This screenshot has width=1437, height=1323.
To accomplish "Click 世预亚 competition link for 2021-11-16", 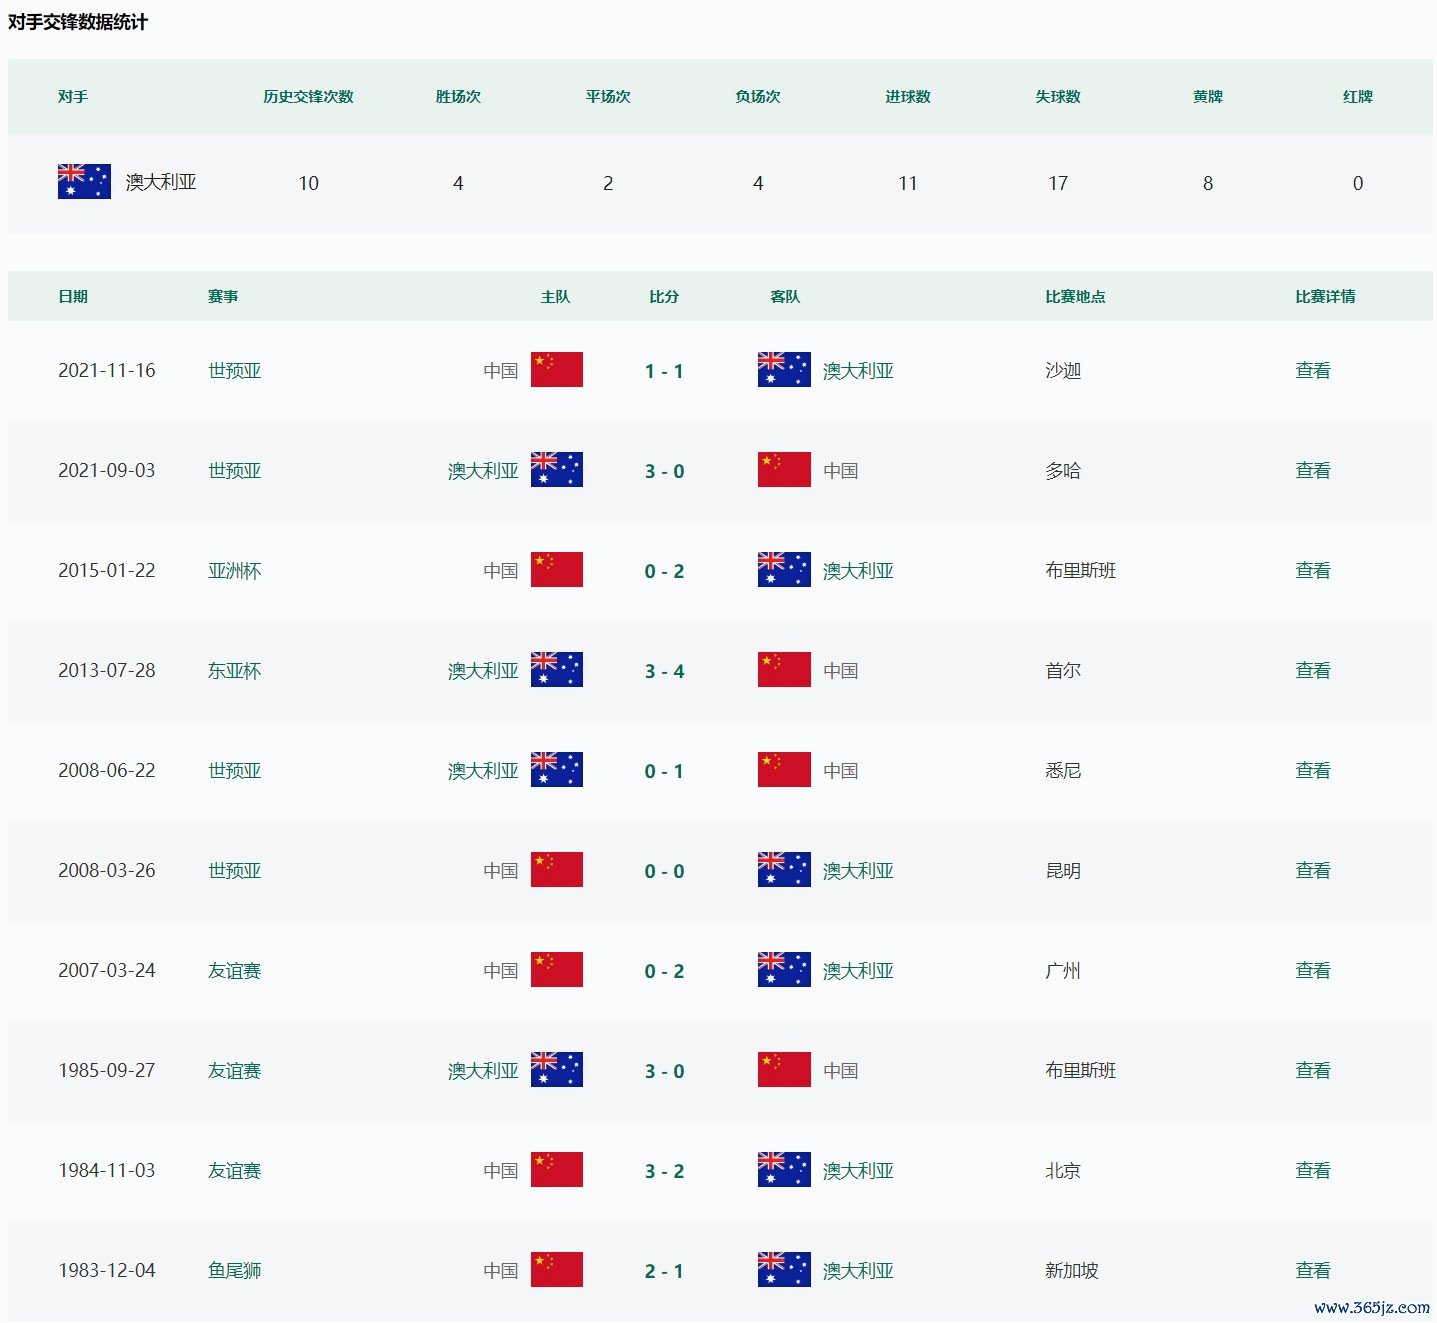I will point(234,371).
